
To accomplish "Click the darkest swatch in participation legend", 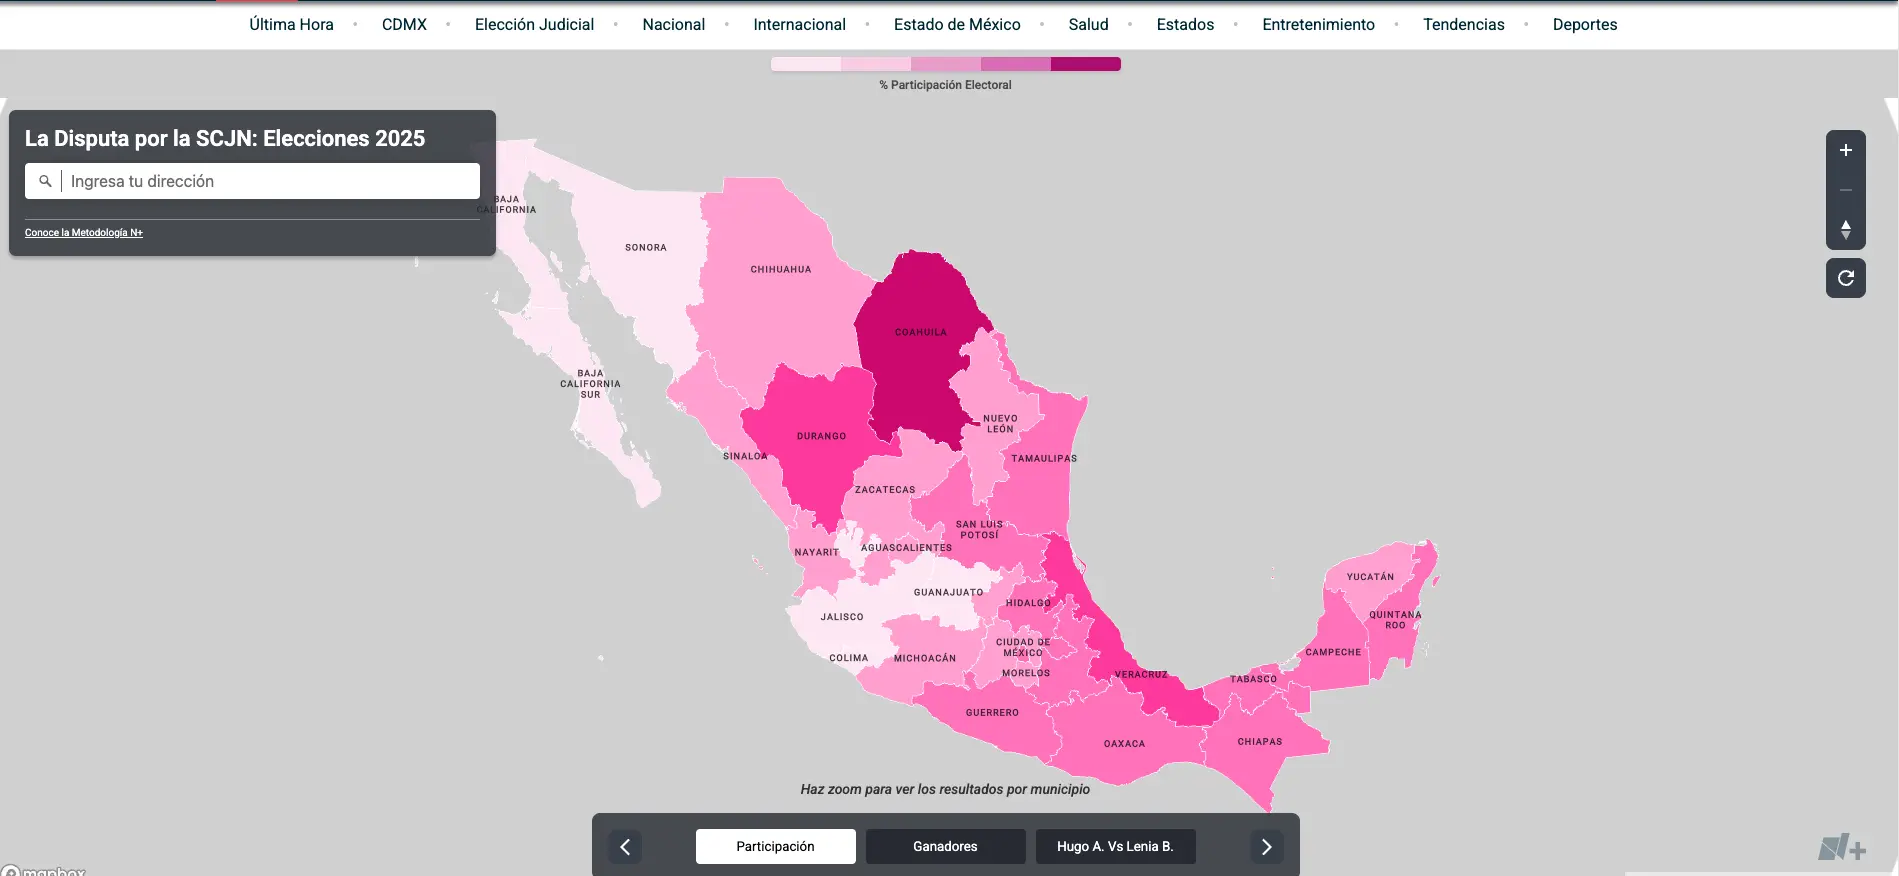I will point(1085,64).
